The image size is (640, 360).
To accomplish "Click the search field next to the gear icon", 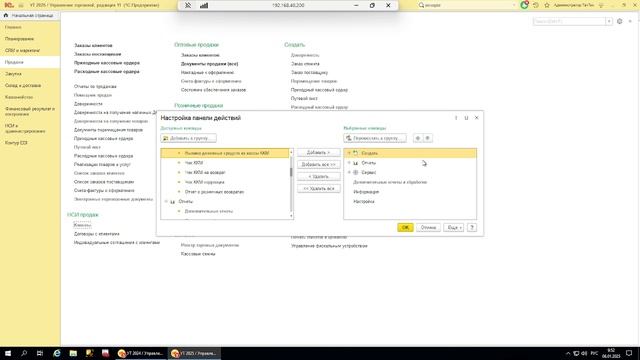I will (569, 21).
